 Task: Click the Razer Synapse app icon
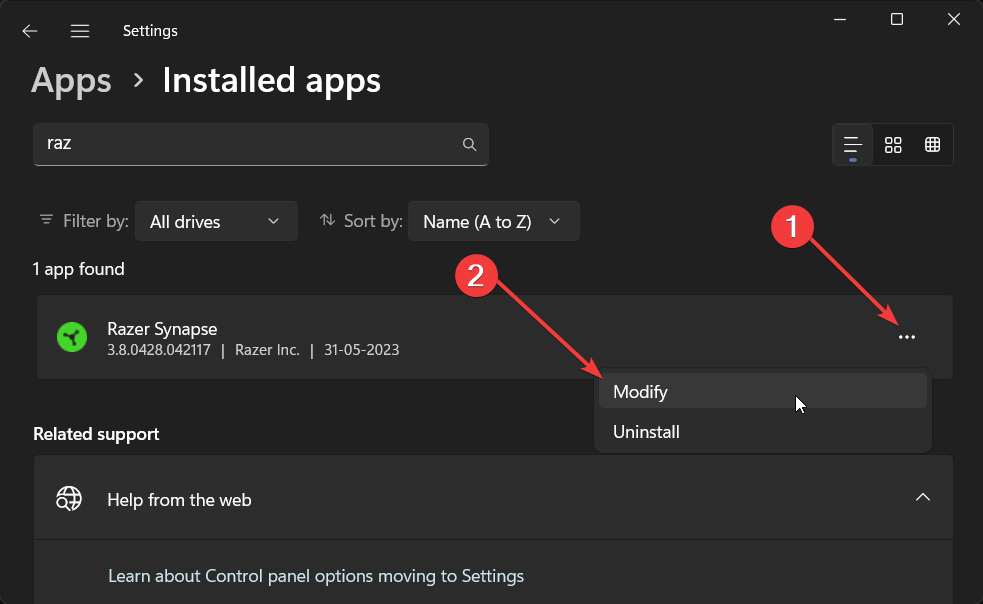pos(72,337)
